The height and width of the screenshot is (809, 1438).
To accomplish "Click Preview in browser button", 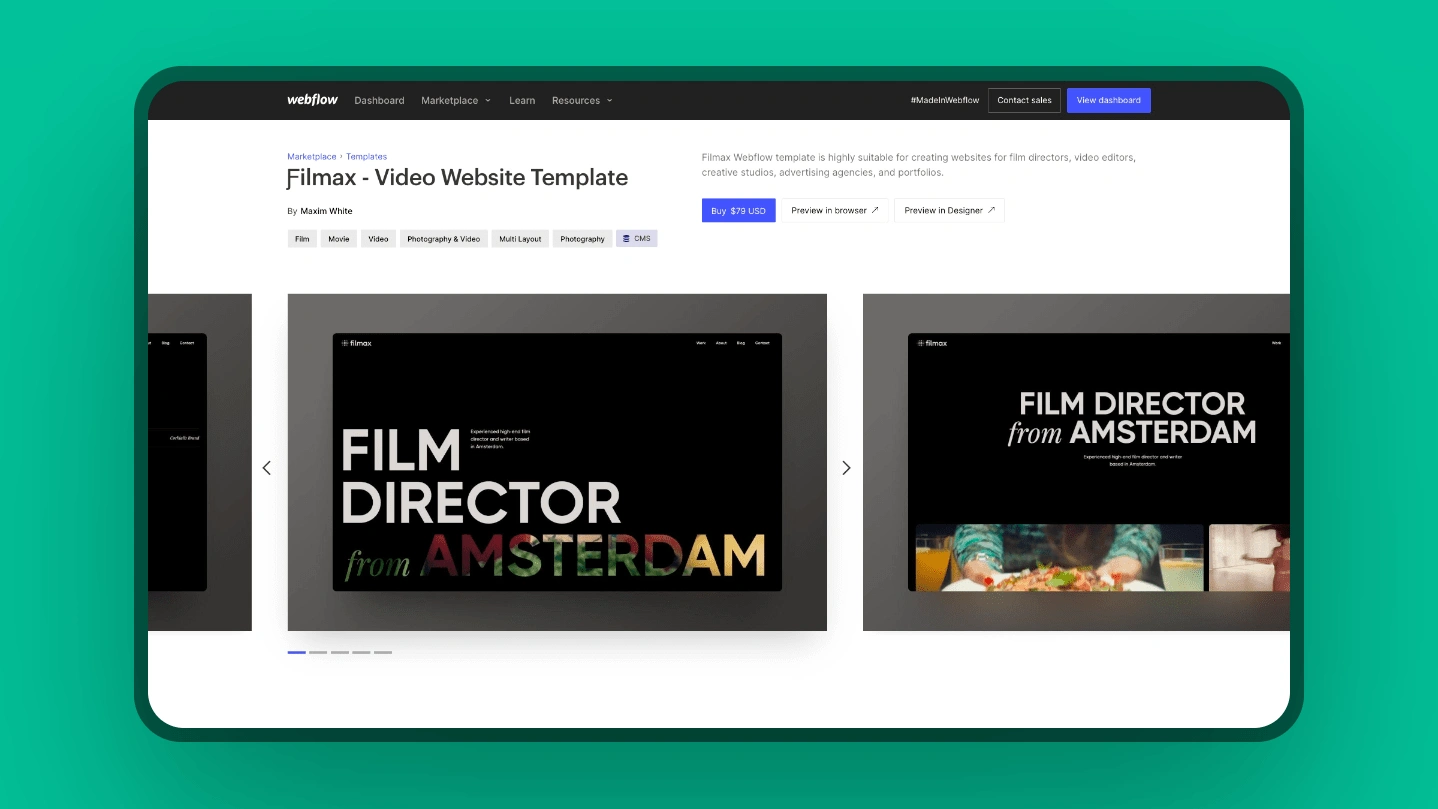I will coord(835,210).
